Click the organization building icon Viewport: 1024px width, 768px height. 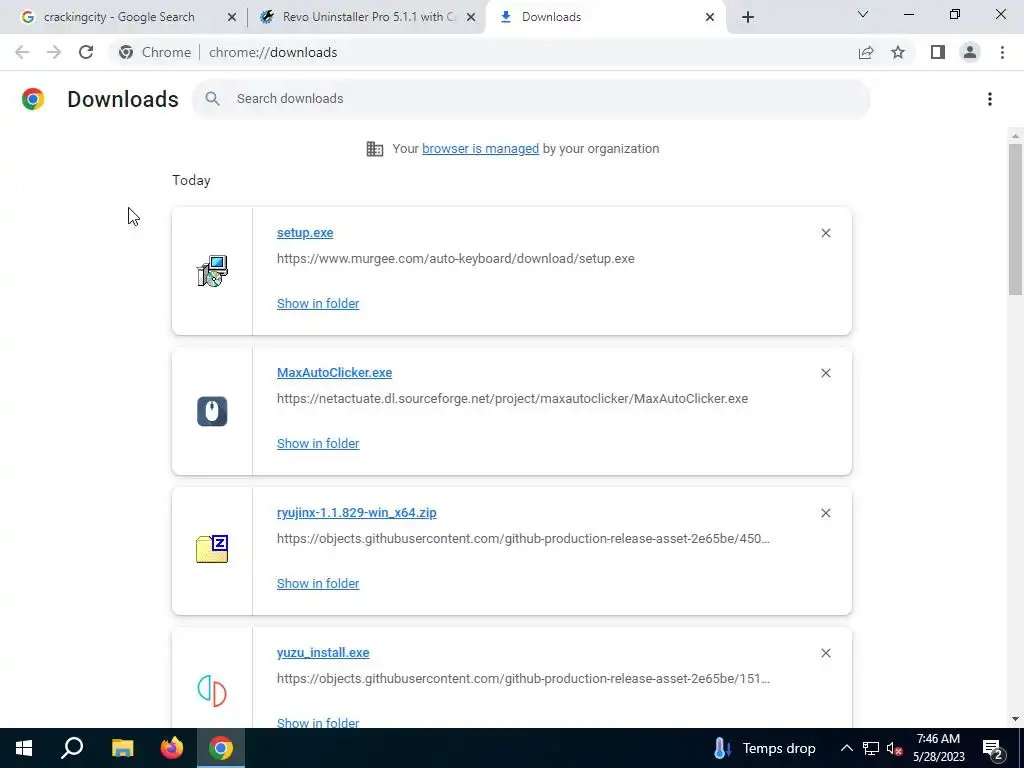point(375,149)
